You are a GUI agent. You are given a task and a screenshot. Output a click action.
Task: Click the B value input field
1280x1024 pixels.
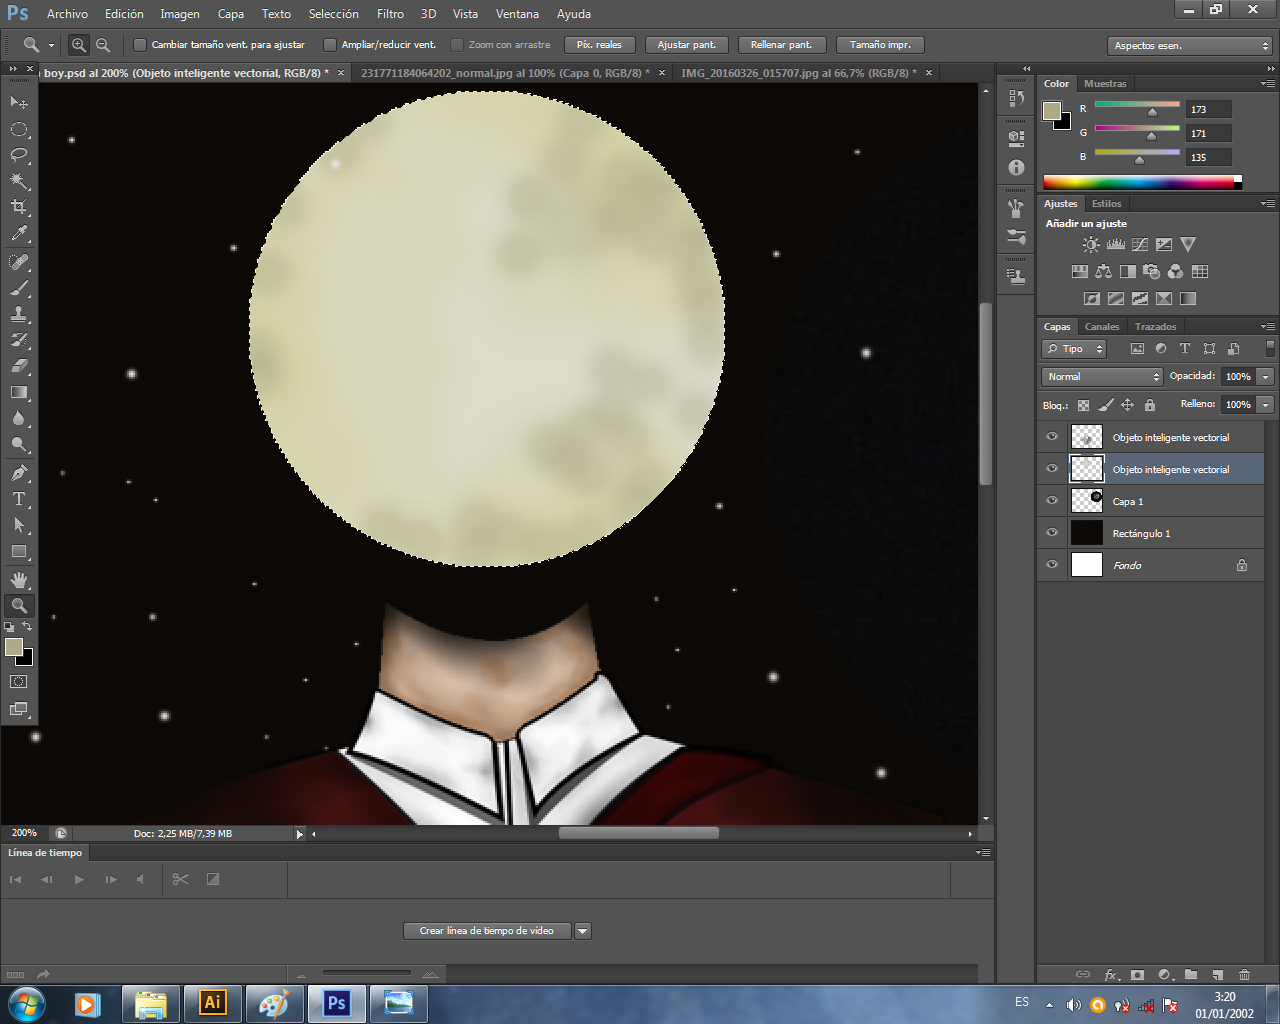(x=1209, y=157)
